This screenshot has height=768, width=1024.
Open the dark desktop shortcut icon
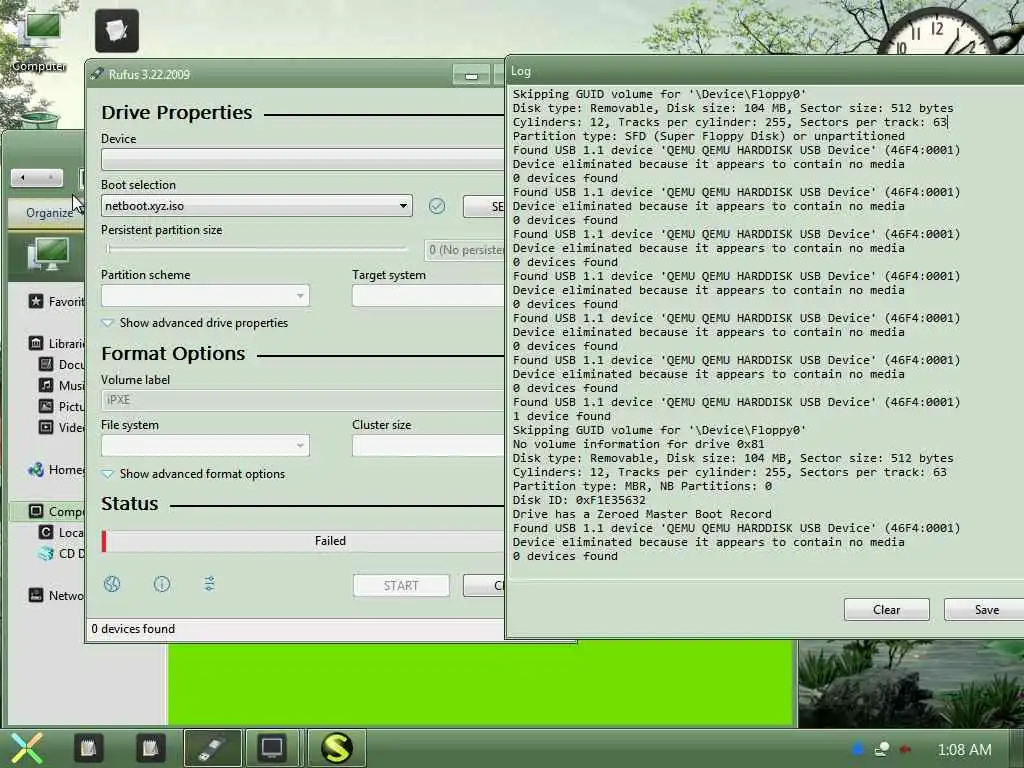[117, 31]
